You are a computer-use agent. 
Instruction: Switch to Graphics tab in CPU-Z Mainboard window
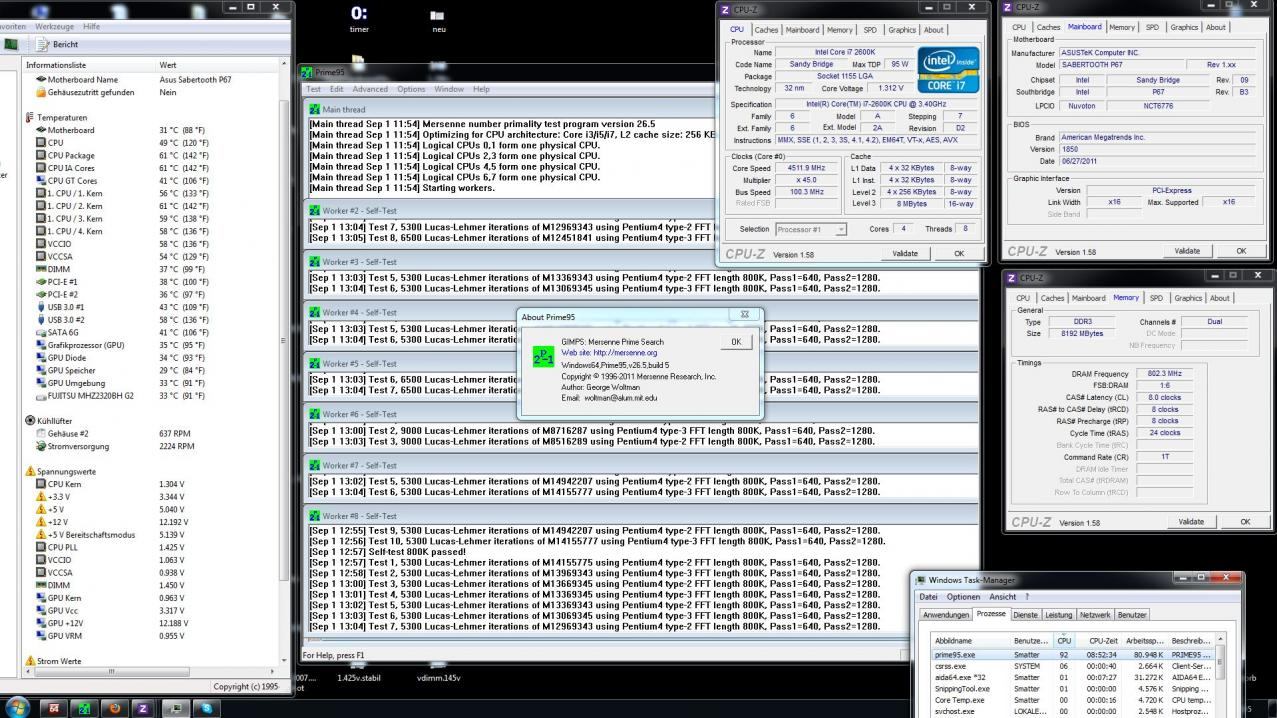pyautogui.click(x=1184, y=28)
